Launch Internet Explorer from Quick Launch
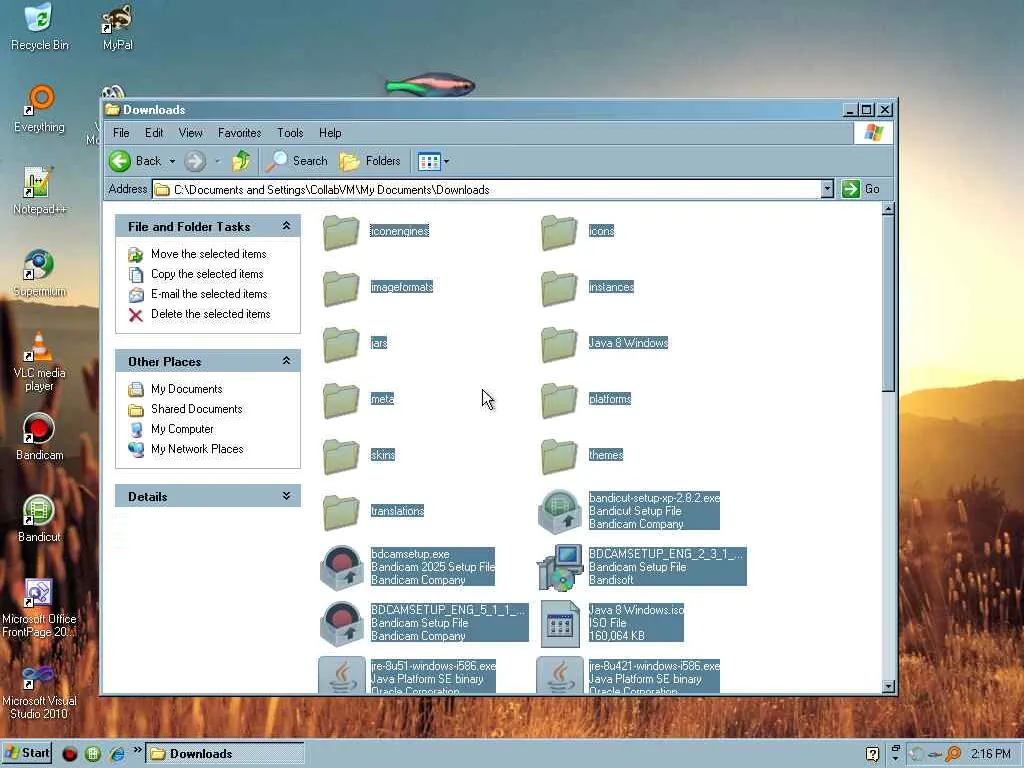 117,754
